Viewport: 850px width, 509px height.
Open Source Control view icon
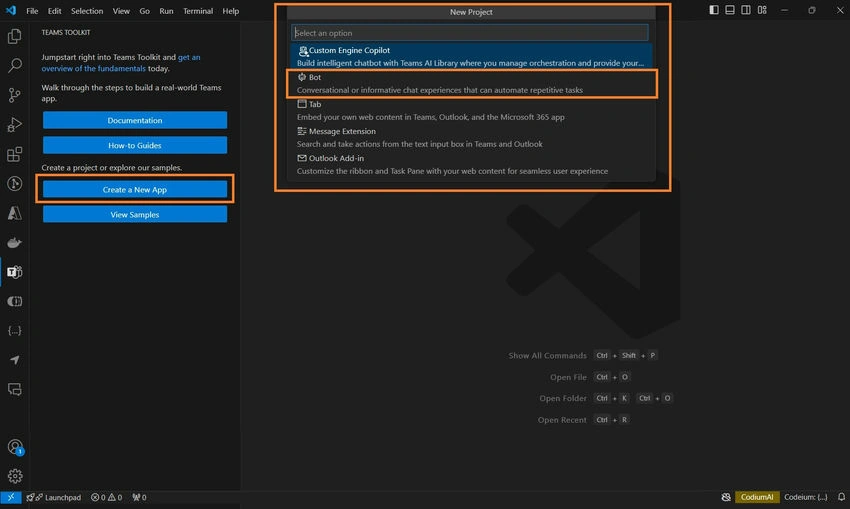pos(15,95)
